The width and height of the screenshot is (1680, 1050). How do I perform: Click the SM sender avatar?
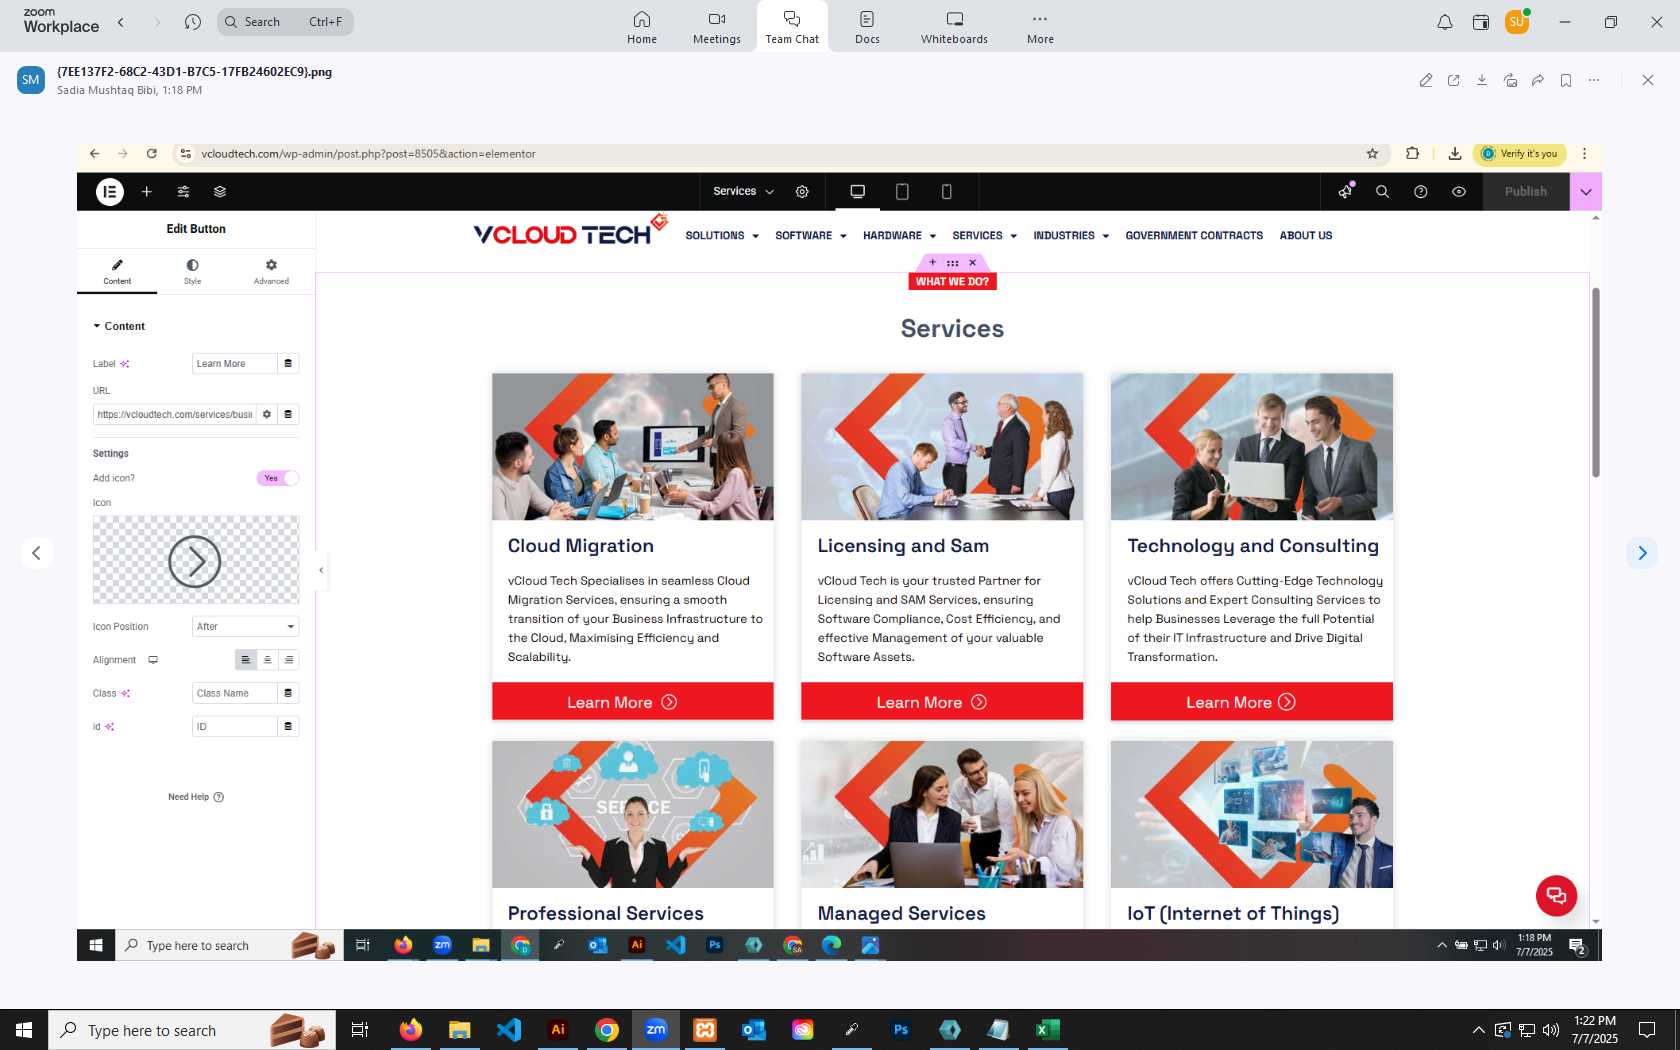tap(31, 80)
